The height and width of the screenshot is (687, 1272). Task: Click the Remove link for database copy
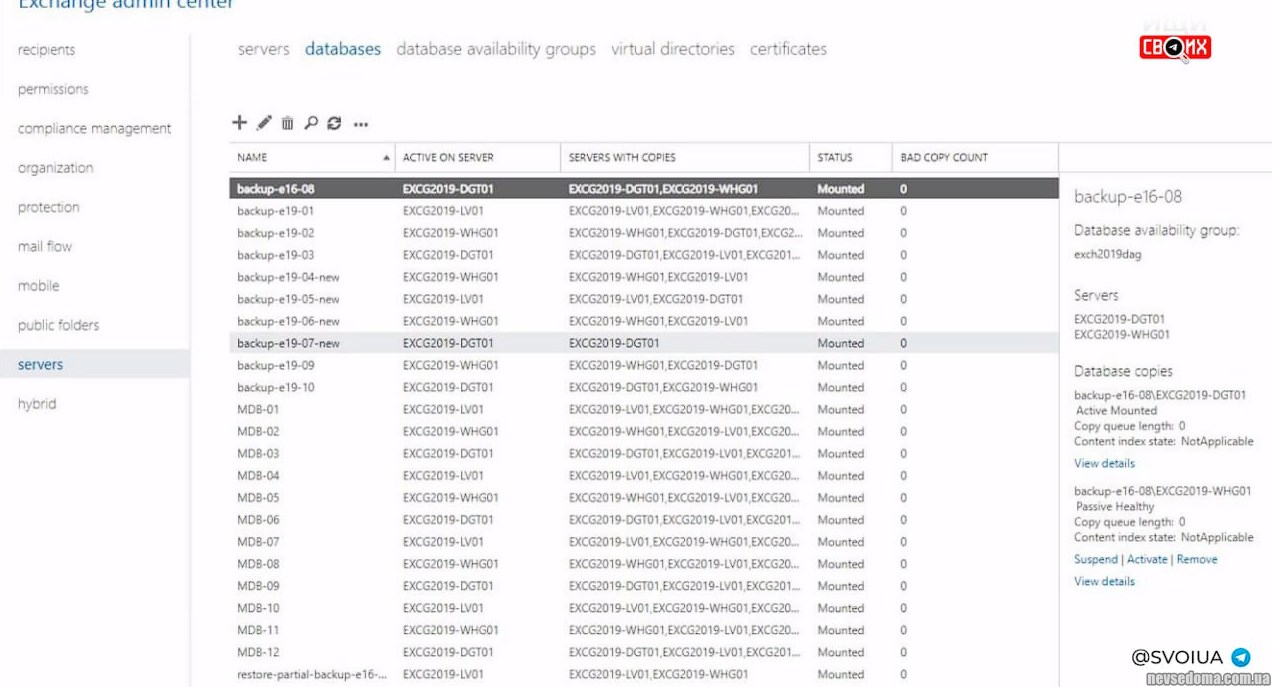pos(1197,559)
